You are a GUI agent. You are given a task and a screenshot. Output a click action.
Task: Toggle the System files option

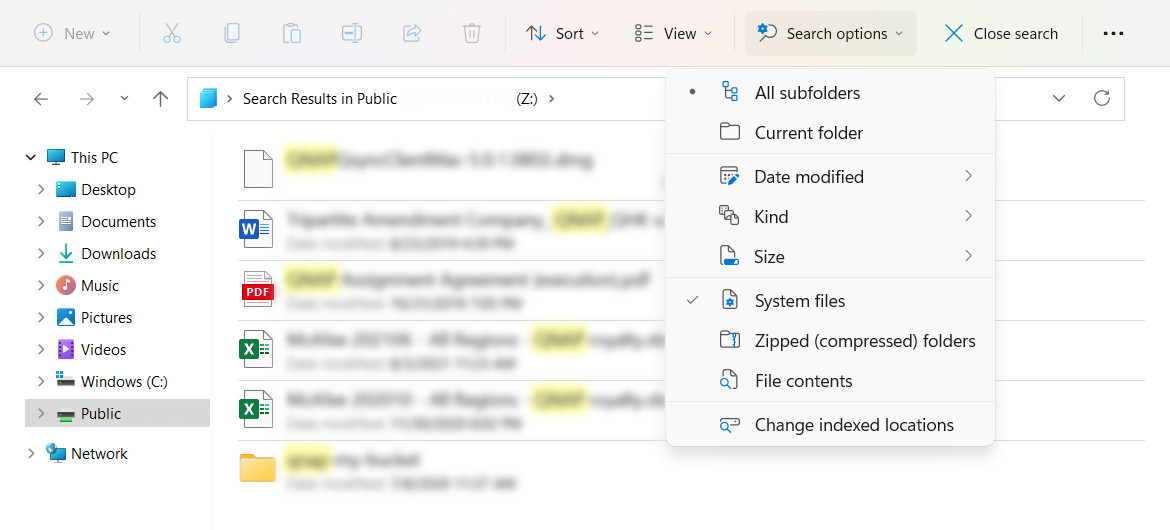click(x=799, y=301)
